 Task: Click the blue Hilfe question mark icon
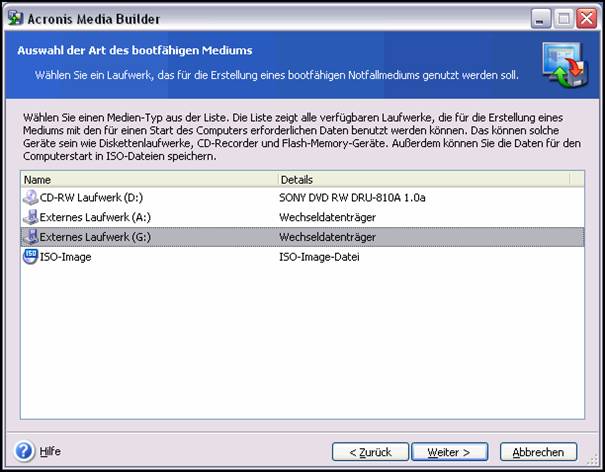[24, 451]
